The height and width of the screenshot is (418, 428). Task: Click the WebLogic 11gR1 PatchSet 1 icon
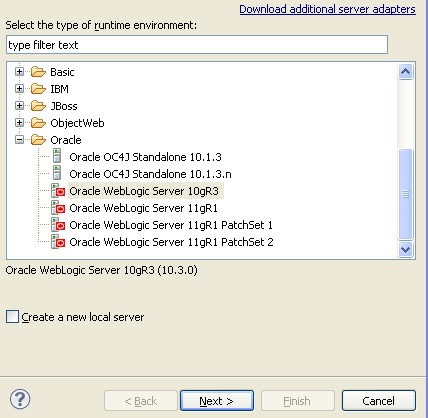(x=58, y=225)
